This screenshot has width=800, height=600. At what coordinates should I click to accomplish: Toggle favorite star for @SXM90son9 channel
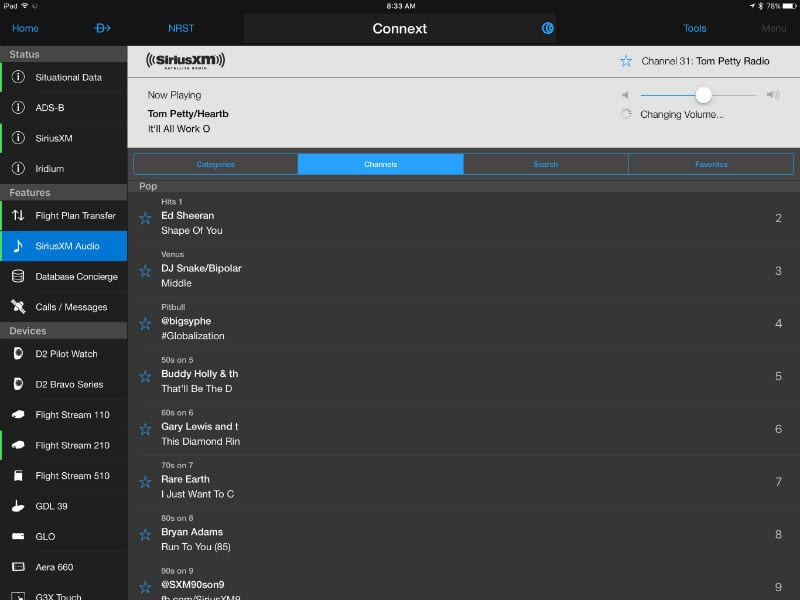coord(145,587)
